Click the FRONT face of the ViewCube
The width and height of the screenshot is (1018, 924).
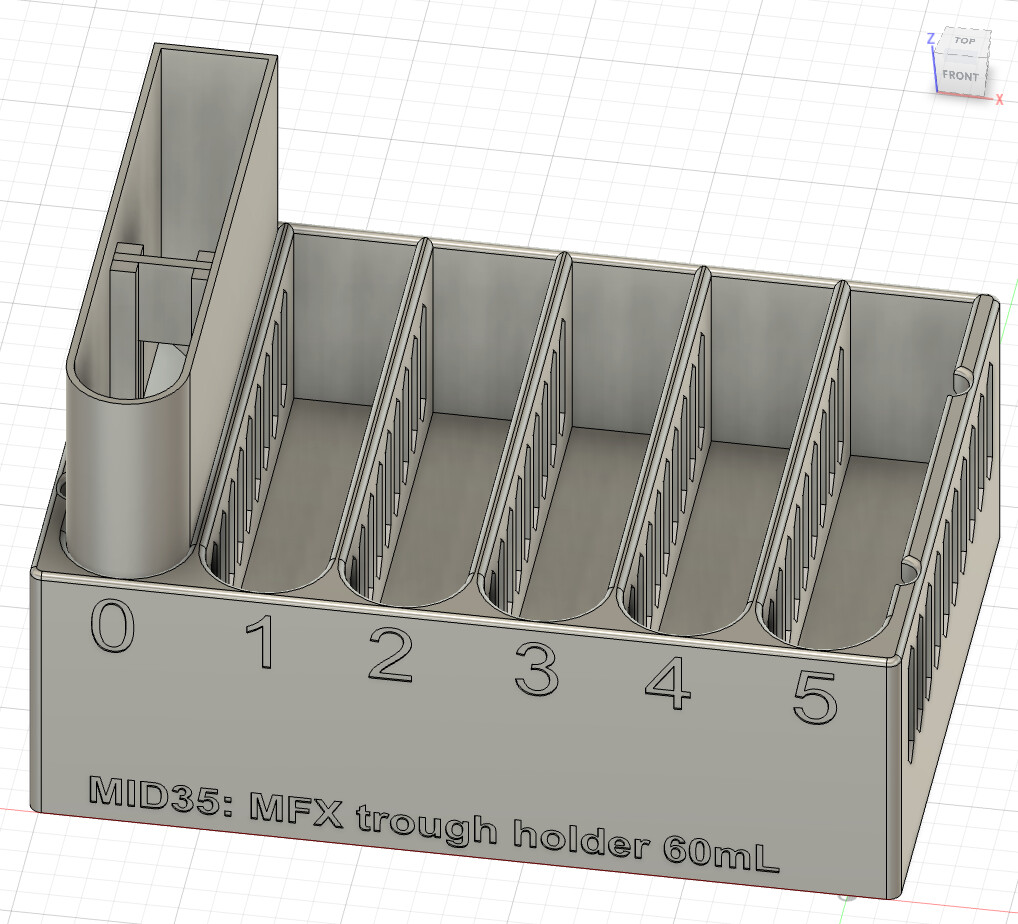(x=961, y=75)
